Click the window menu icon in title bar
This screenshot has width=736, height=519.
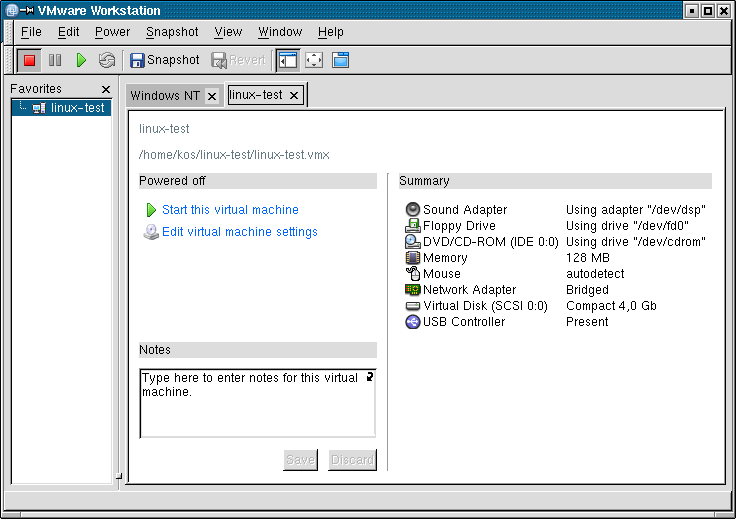pyautogui.click(x=12, y=10)
